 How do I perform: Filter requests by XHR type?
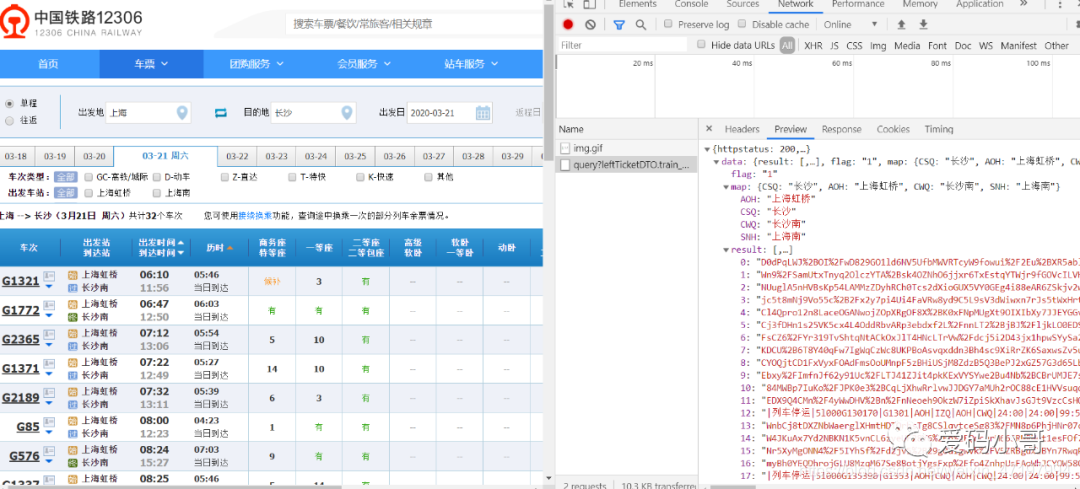813,45
